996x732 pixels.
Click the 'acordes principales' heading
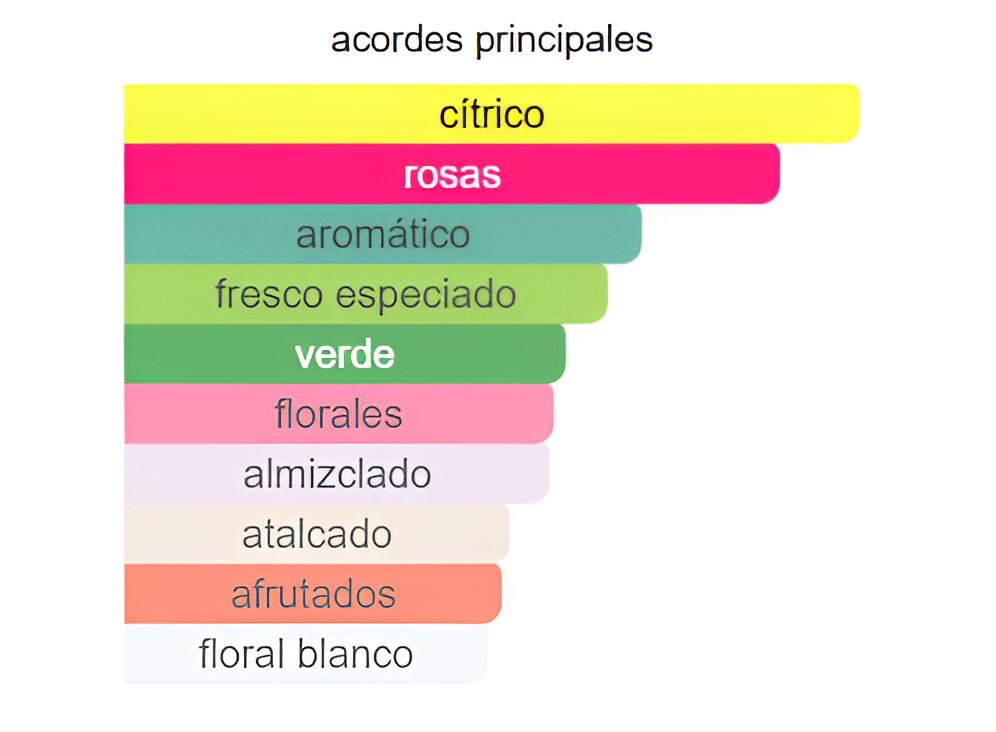click(x=492, y=41)
